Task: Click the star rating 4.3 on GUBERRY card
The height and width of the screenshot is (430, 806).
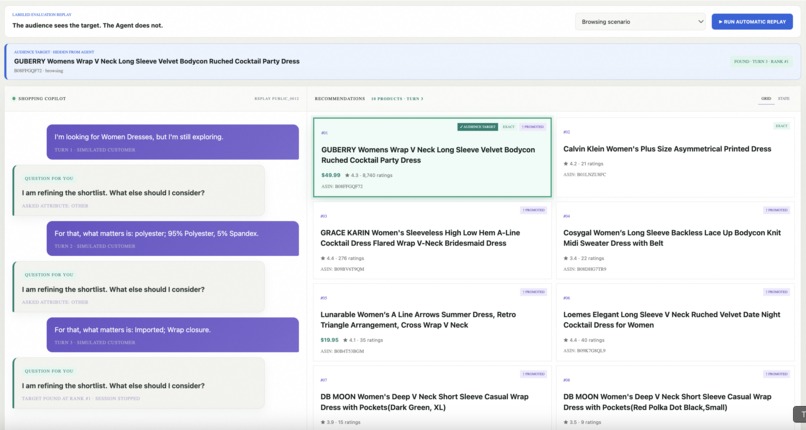Action: click(369, 175)
